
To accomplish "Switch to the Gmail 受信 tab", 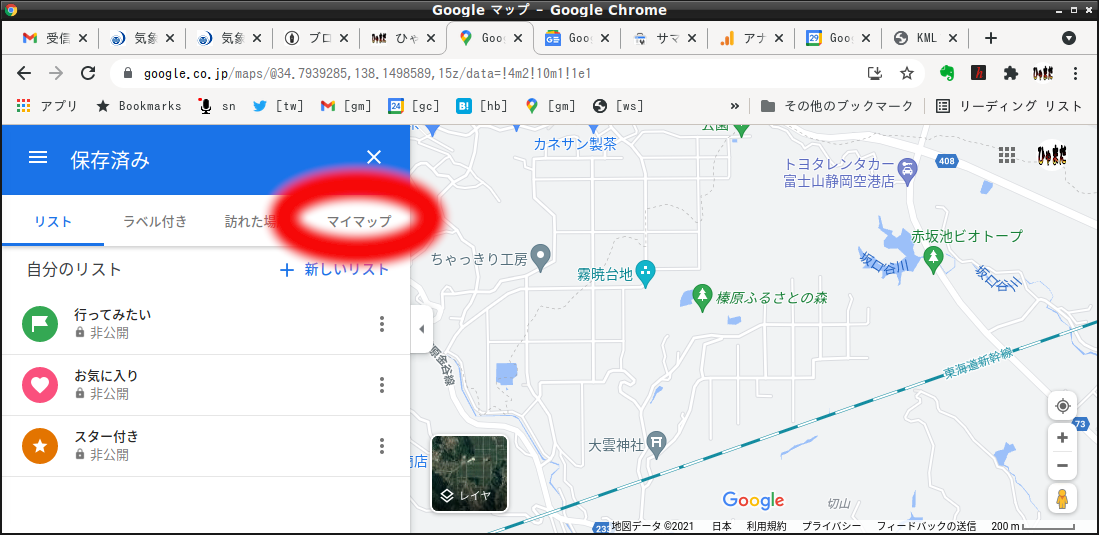I will coord(55,39).
